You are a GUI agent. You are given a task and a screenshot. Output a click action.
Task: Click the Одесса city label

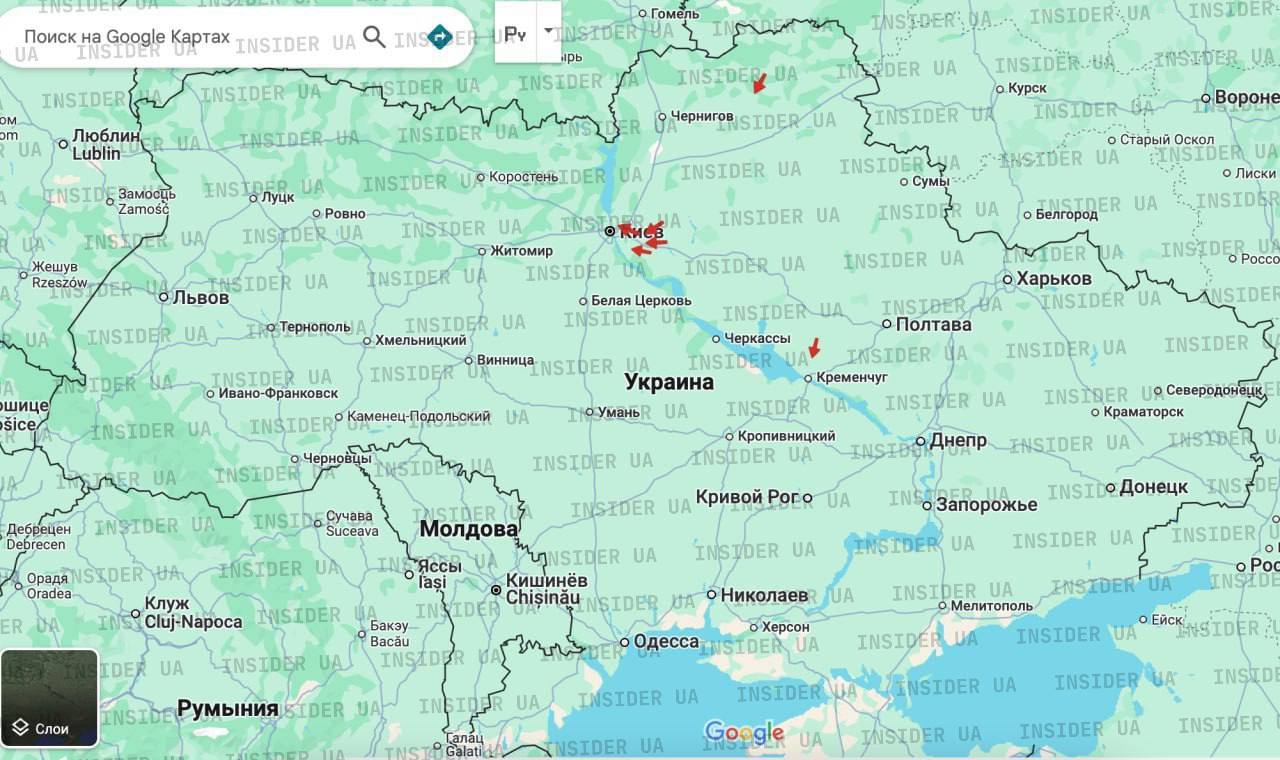666,641
